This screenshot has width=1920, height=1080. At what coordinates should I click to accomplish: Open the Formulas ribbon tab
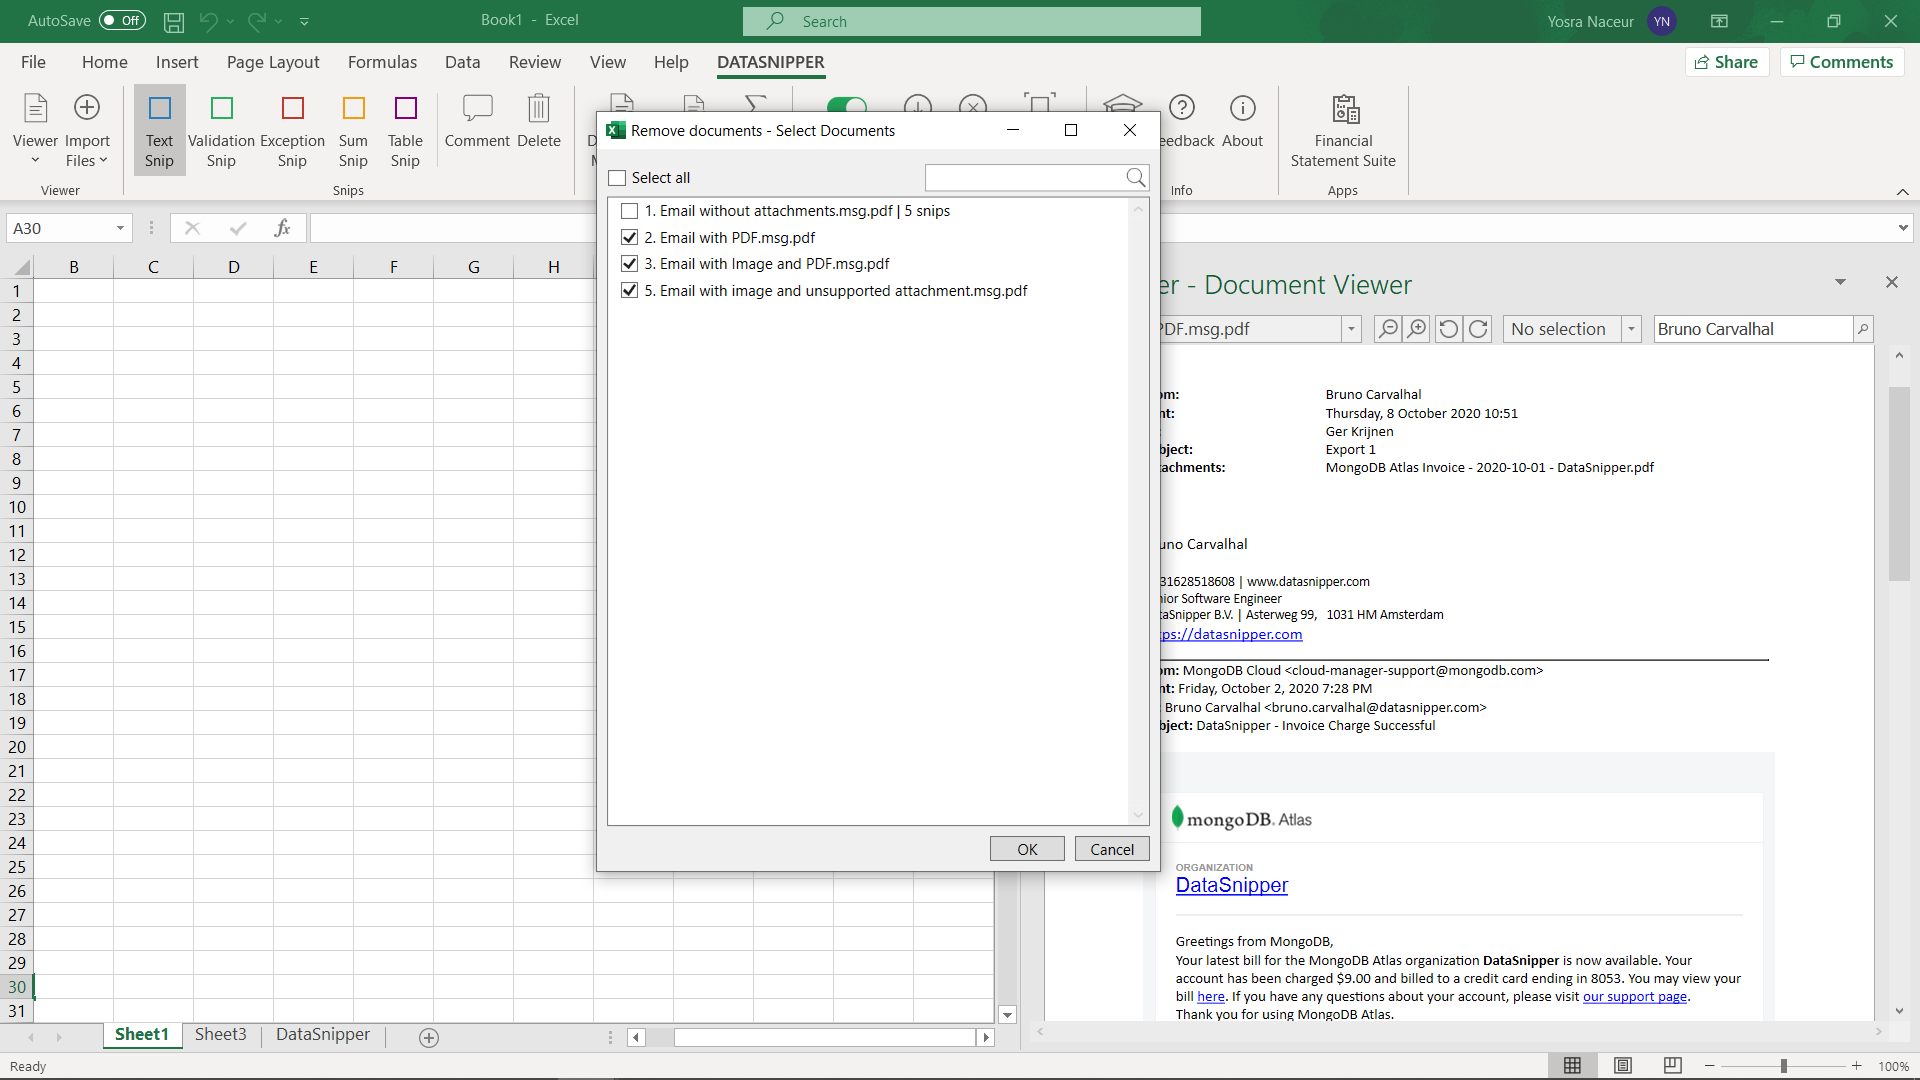pyautogui.click(x=382, y=62)
